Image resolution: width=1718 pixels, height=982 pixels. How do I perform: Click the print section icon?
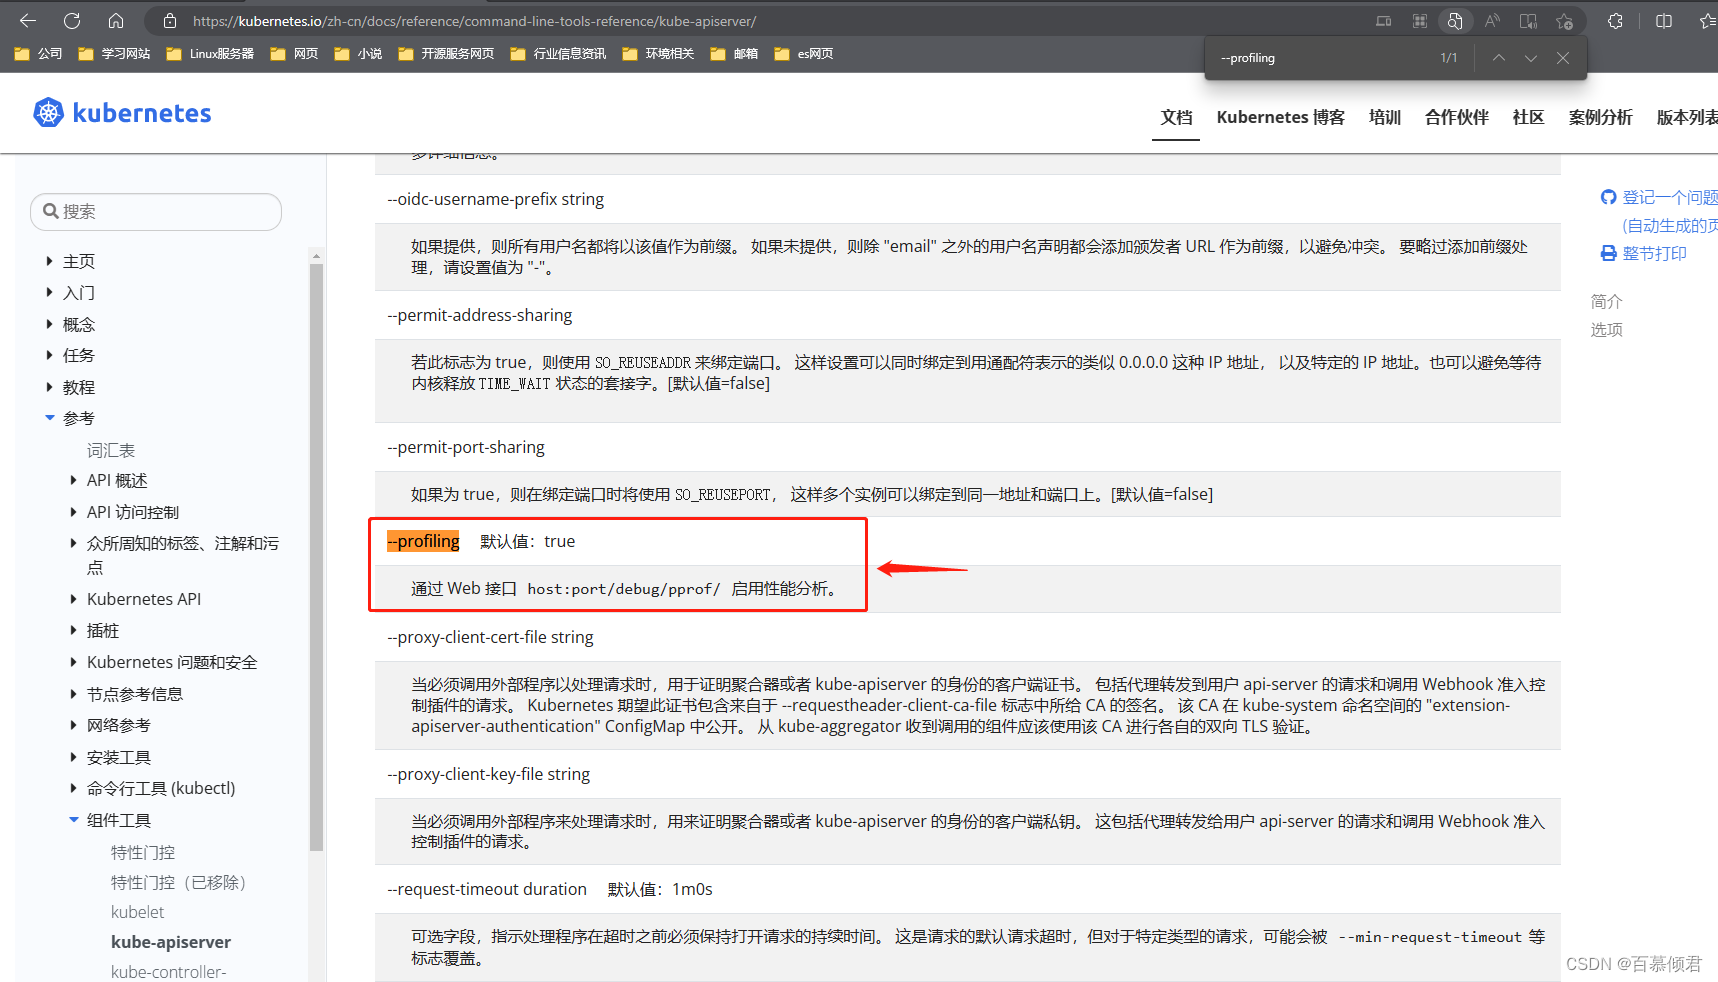1608,253
